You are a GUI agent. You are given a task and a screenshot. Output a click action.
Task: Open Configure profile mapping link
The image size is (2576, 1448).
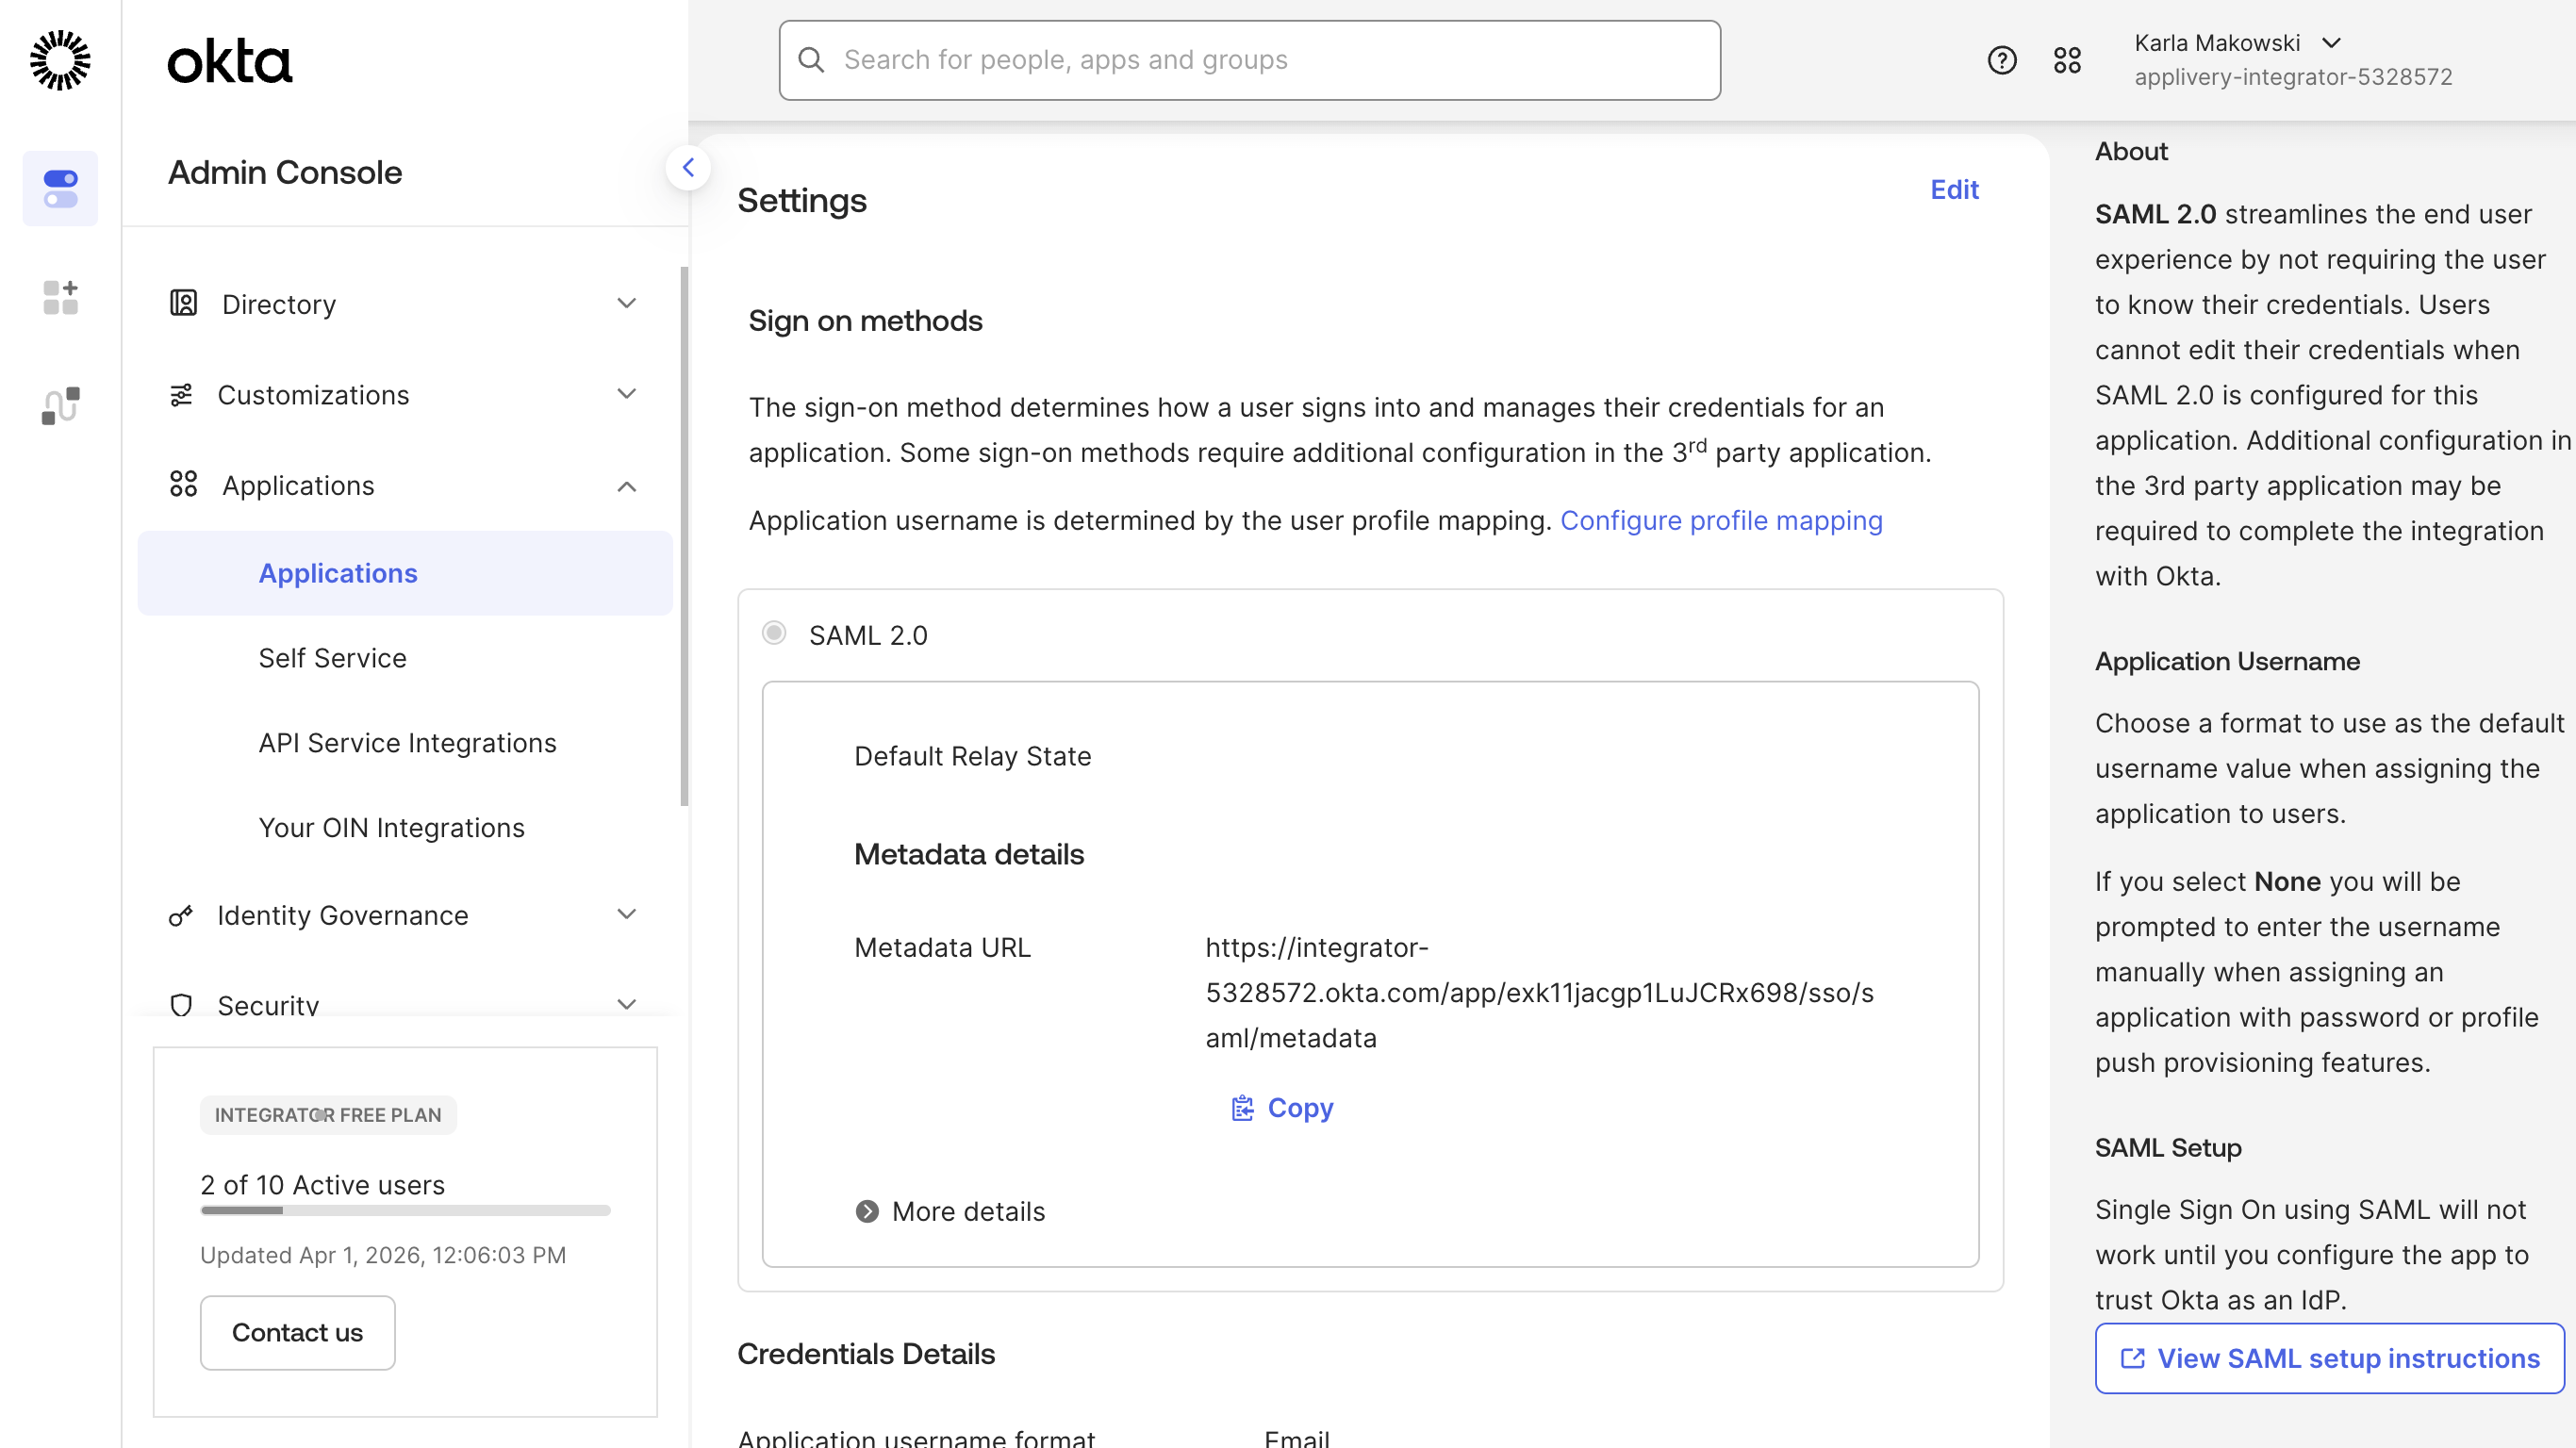coord(1721,520)
